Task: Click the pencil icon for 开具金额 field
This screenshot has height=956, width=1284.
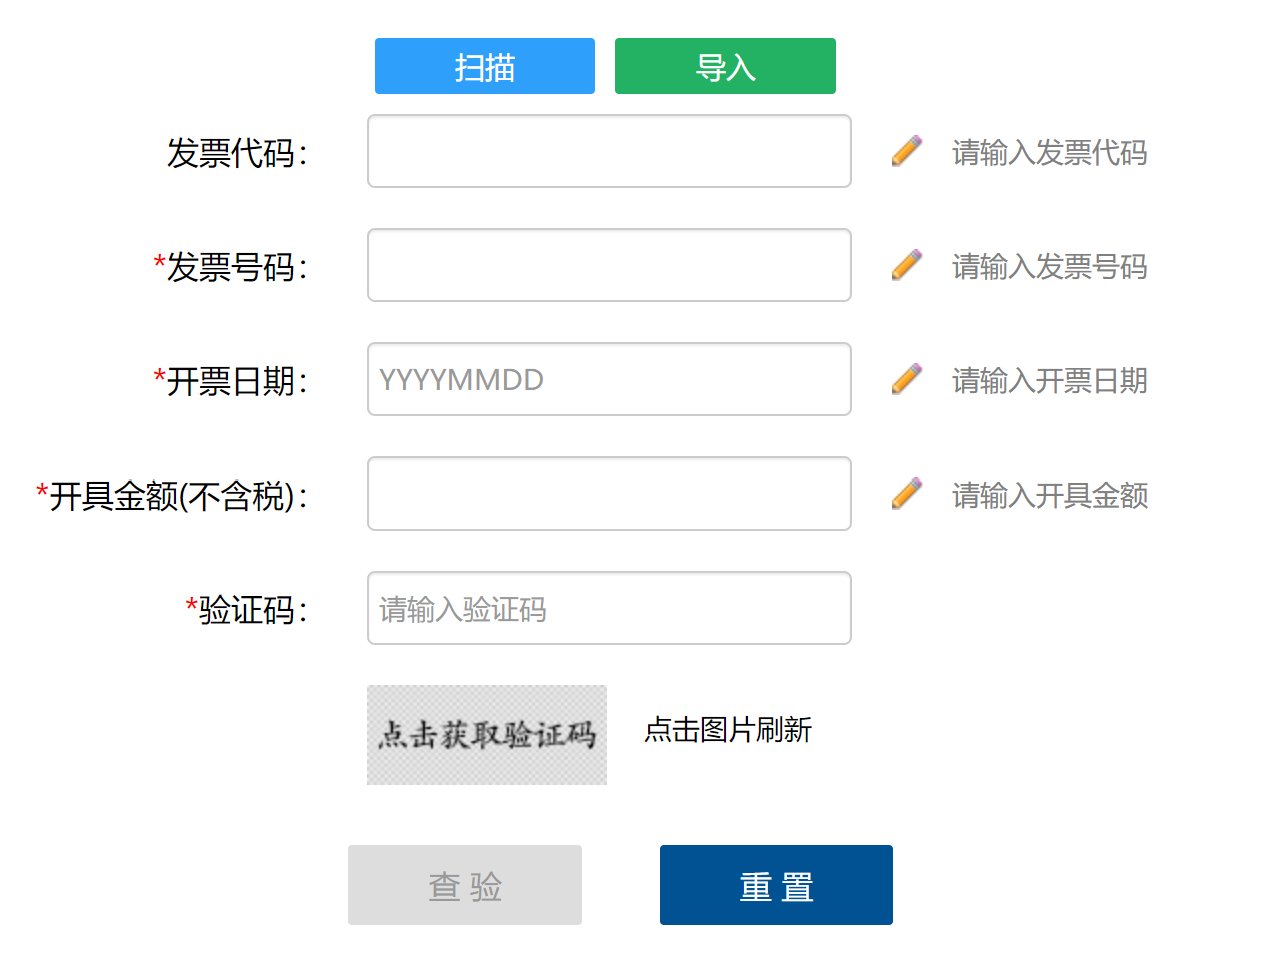Action: (x=905, y=493)
